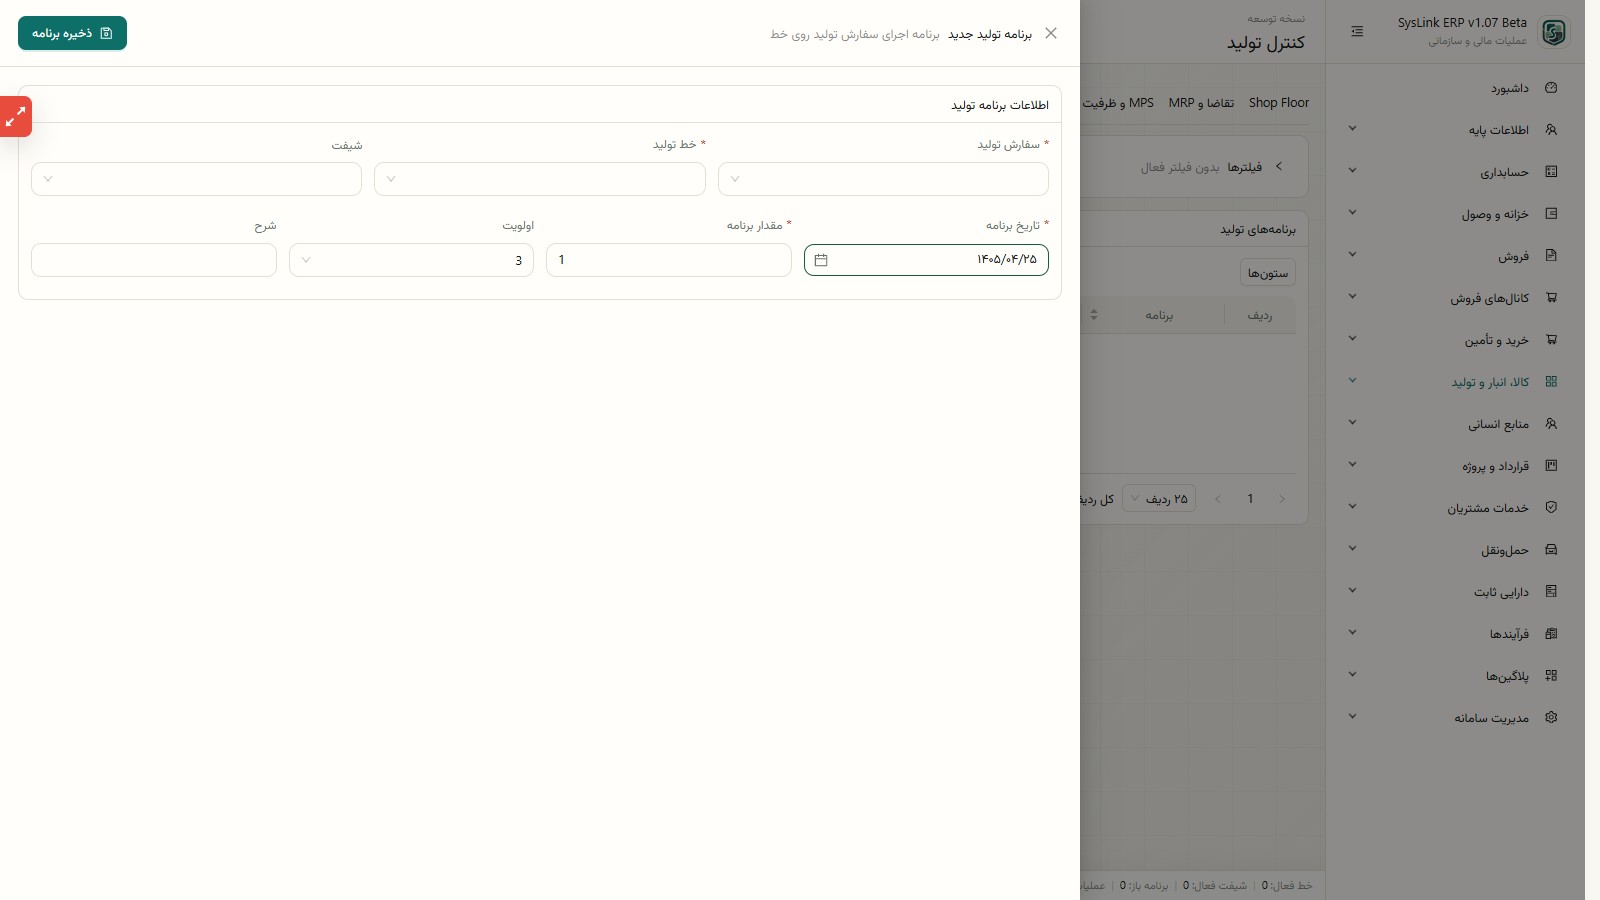Click the حسابداری accounting sidebar icon
Image resolution: width=1600 pixels, height=900 pixels.
click(1551, 172)
